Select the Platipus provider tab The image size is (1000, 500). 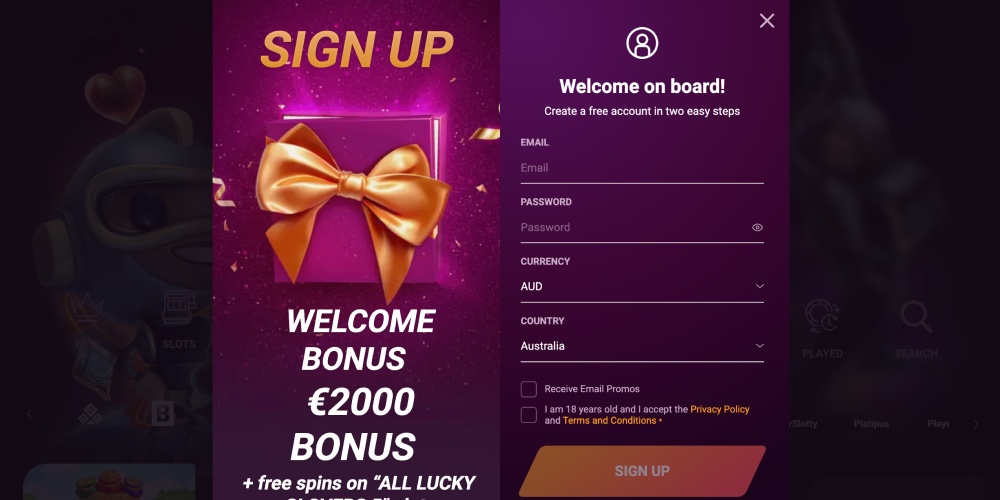(x=871, y=423)
